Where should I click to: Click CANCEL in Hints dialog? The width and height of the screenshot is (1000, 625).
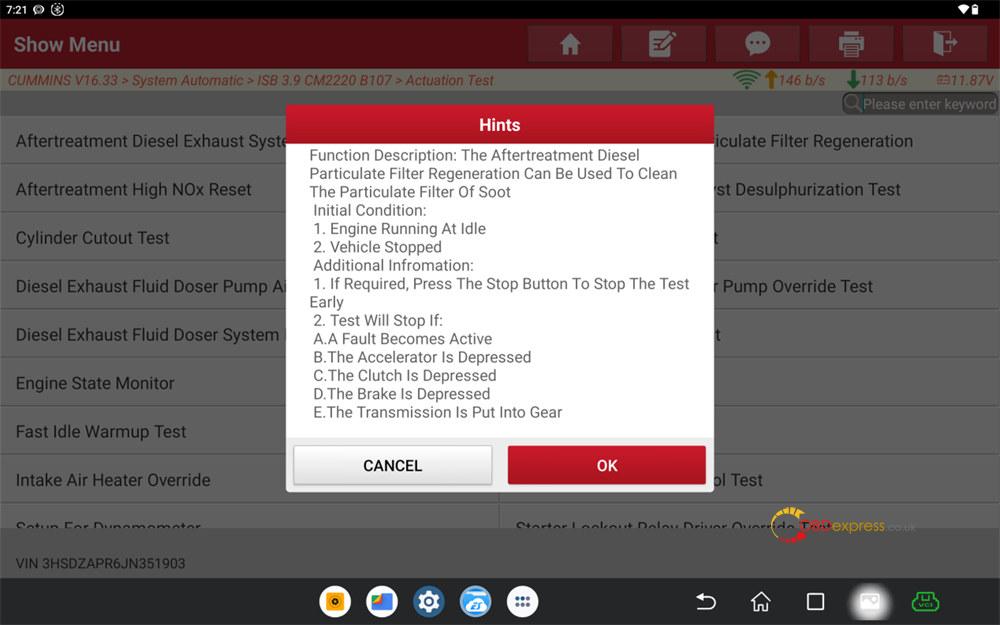(393, 466)
